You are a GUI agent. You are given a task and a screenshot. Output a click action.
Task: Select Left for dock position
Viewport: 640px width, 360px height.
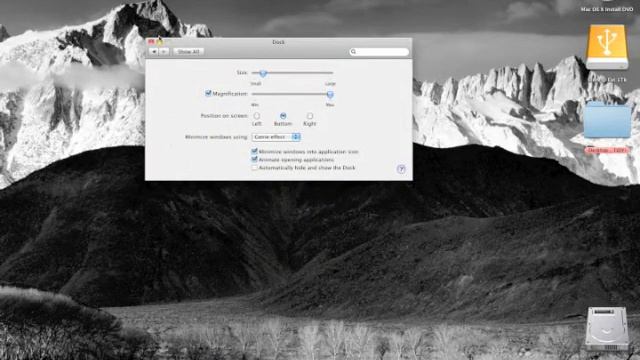(257, 116)
